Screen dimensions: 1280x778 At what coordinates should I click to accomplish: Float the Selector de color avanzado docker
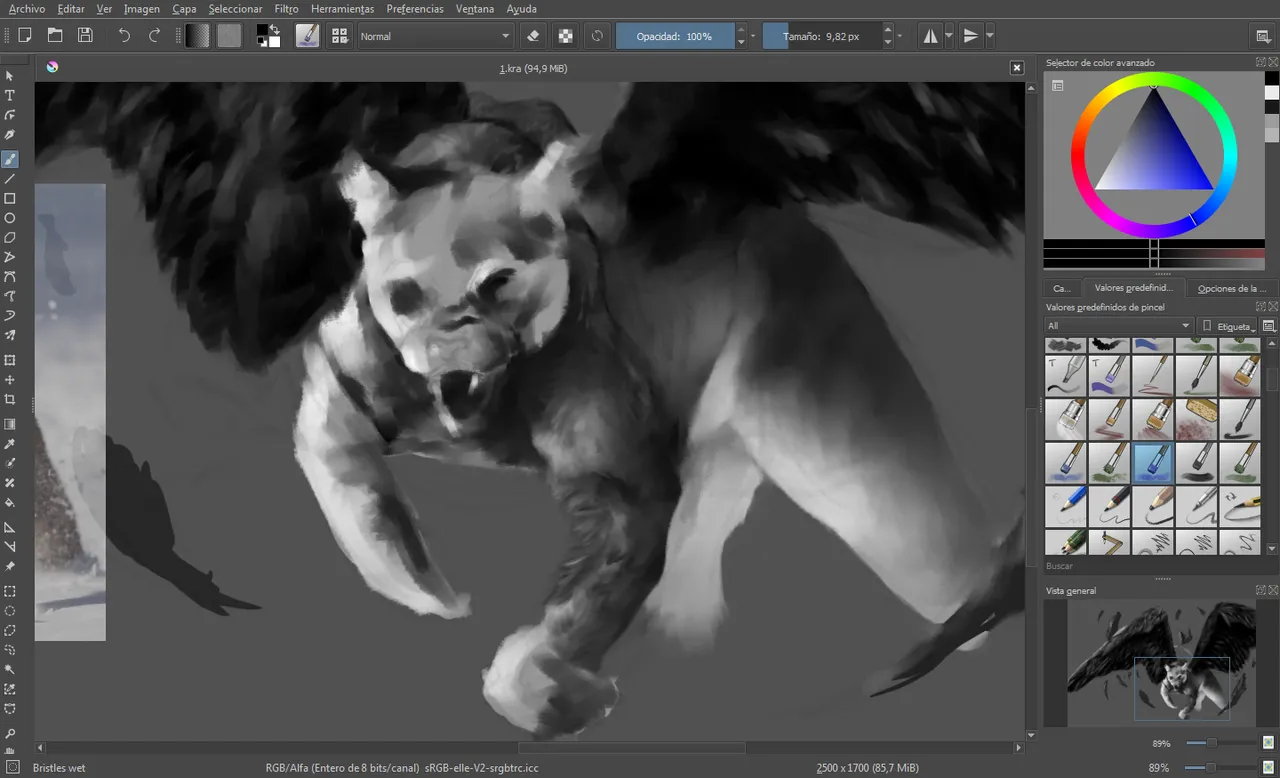click(x=1261, y=62)
